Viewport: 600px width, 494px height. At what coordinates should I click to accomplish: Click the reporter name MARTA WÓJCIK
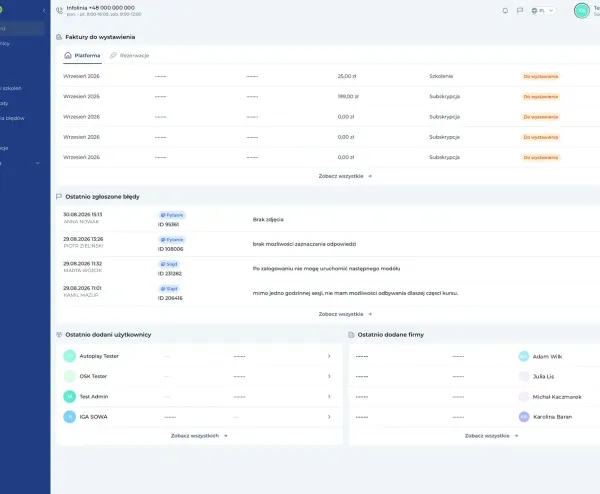[x=83, y=271]
